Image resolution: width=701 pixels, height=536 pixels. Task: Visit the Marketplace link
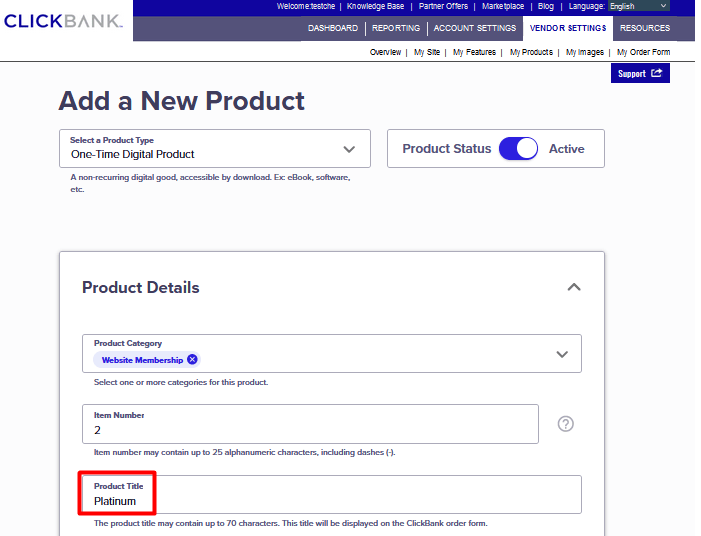[503, 6]
